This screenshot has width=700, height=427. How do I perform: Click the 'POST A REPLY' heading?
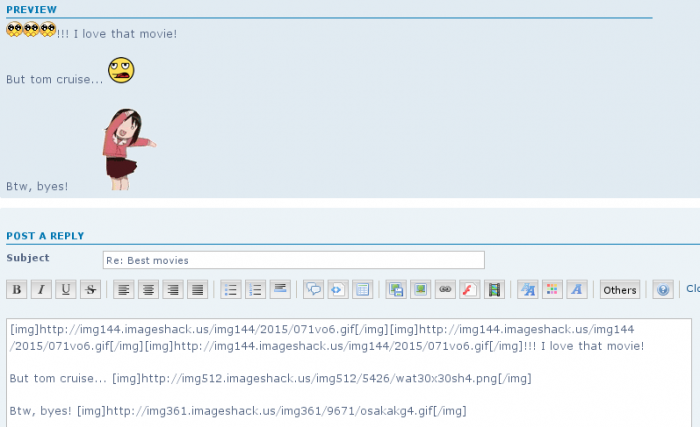coord(45,236)
